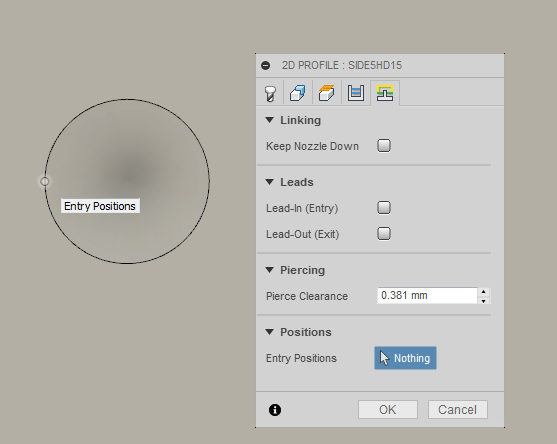Select the Linking tab icon
557x444 pixels.
click(385, 93)
